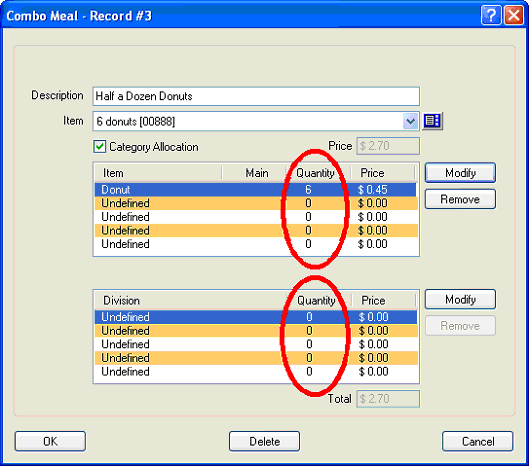The height and width of the screenshot is (466, 529).
Task: Uncheck the Category Allocation checkbox
Action: [x=100, y=147]
